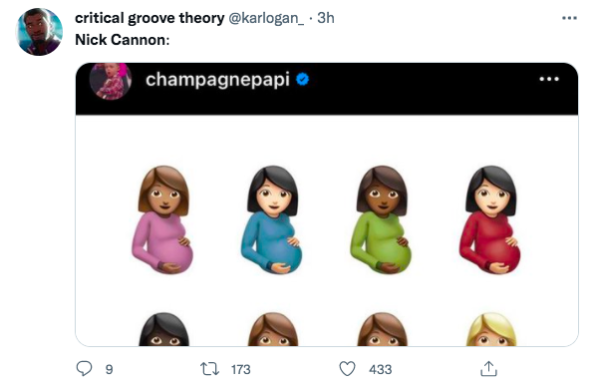595x391 pixels.
Task: Open the champagnepapi post's three-dot options
Action: coord(549,79)
